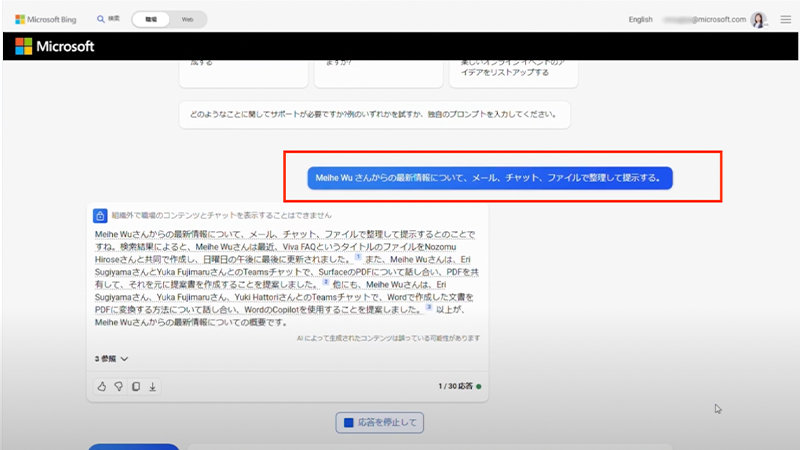Screen dimensions: 800x450
Task: Open citation footnote 3 in the response
Action: [x=428, y=308]
